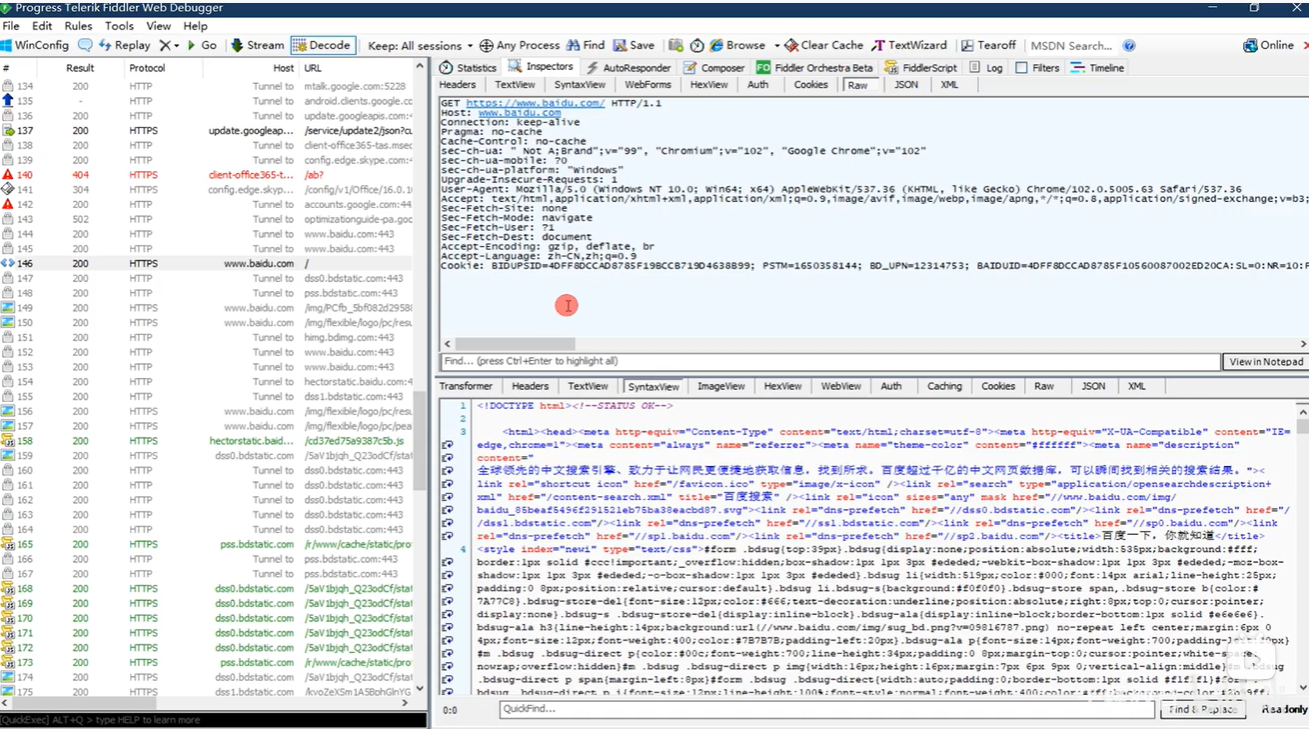1309x729 pixels.
Task: Open the View menu
Action: [x=158, y=26]
